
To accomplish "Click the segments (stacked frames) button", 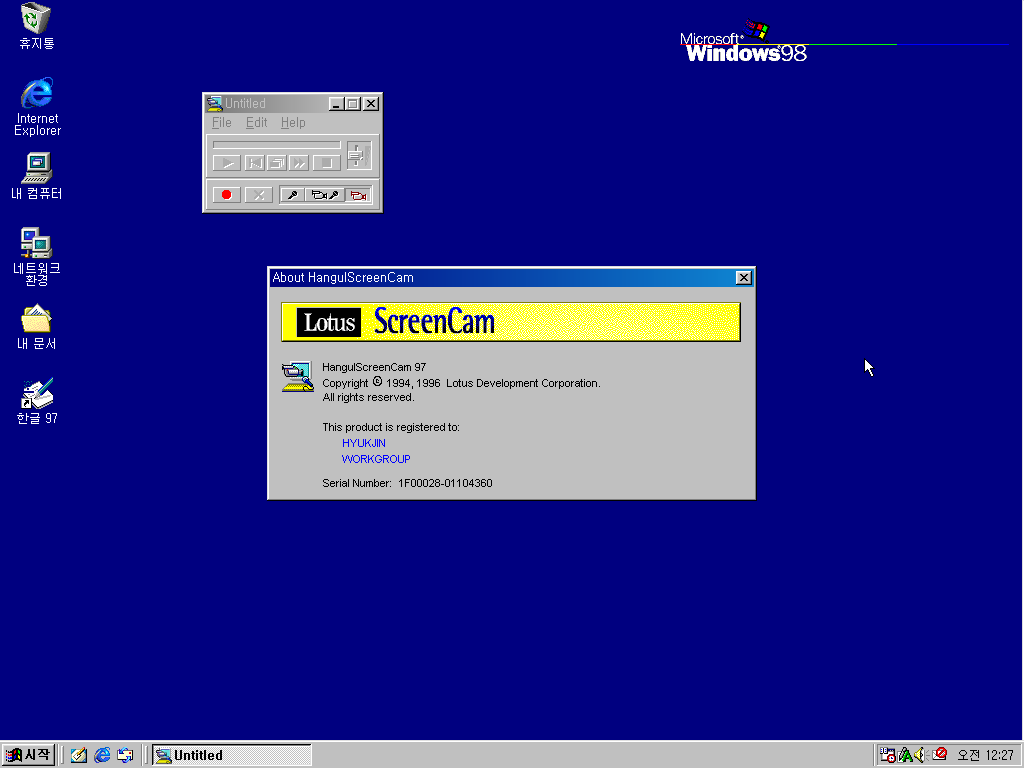I will 277,163.
